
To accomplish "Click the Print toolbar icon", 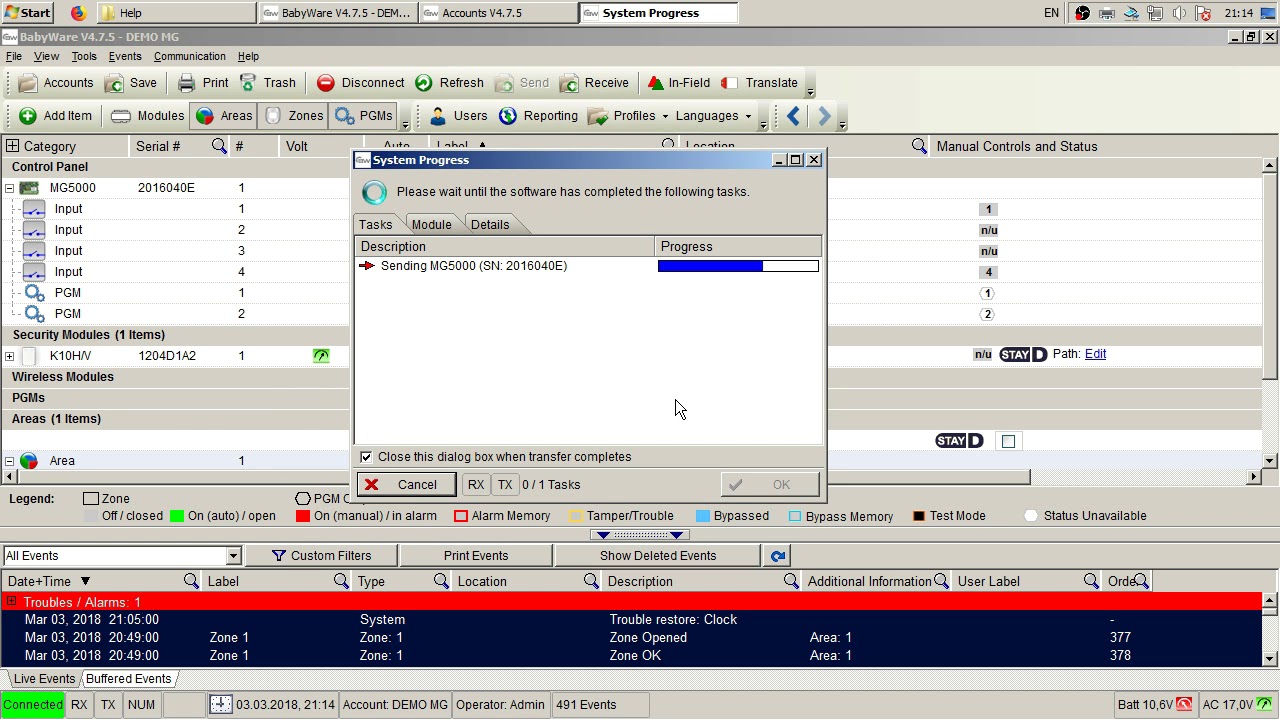I will point(186,83).
